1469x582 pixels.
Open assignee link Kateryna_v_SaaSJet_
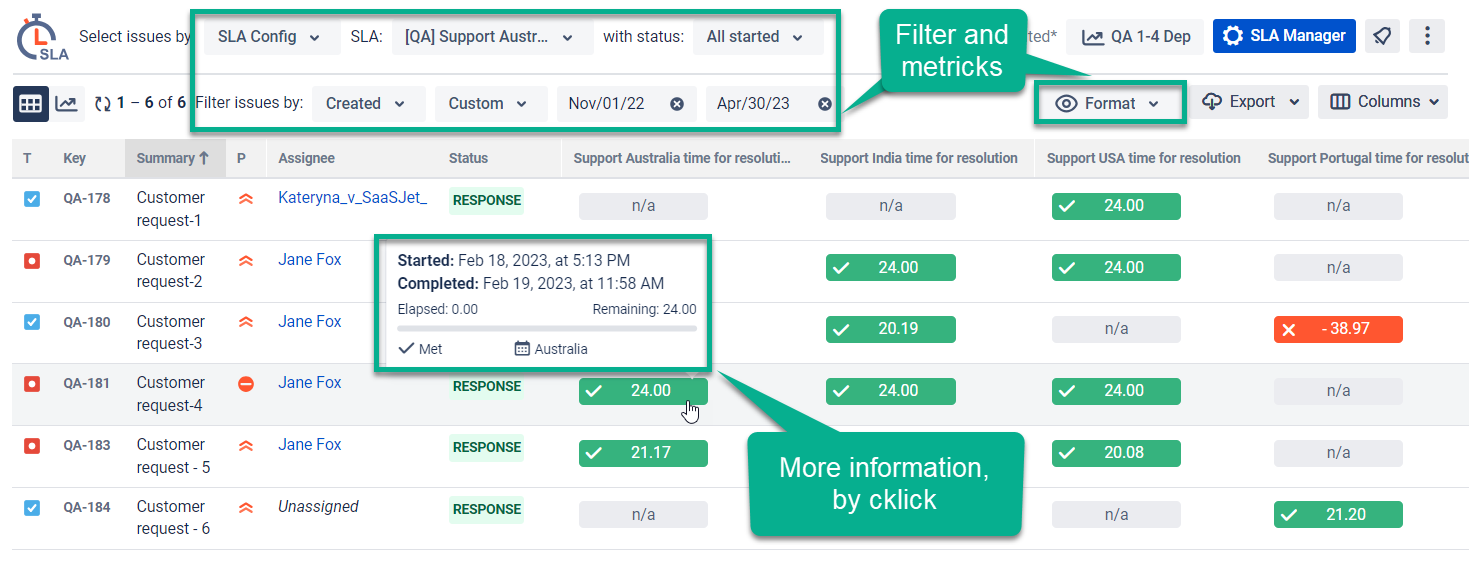pyautogui.click(x=352, y=198)
